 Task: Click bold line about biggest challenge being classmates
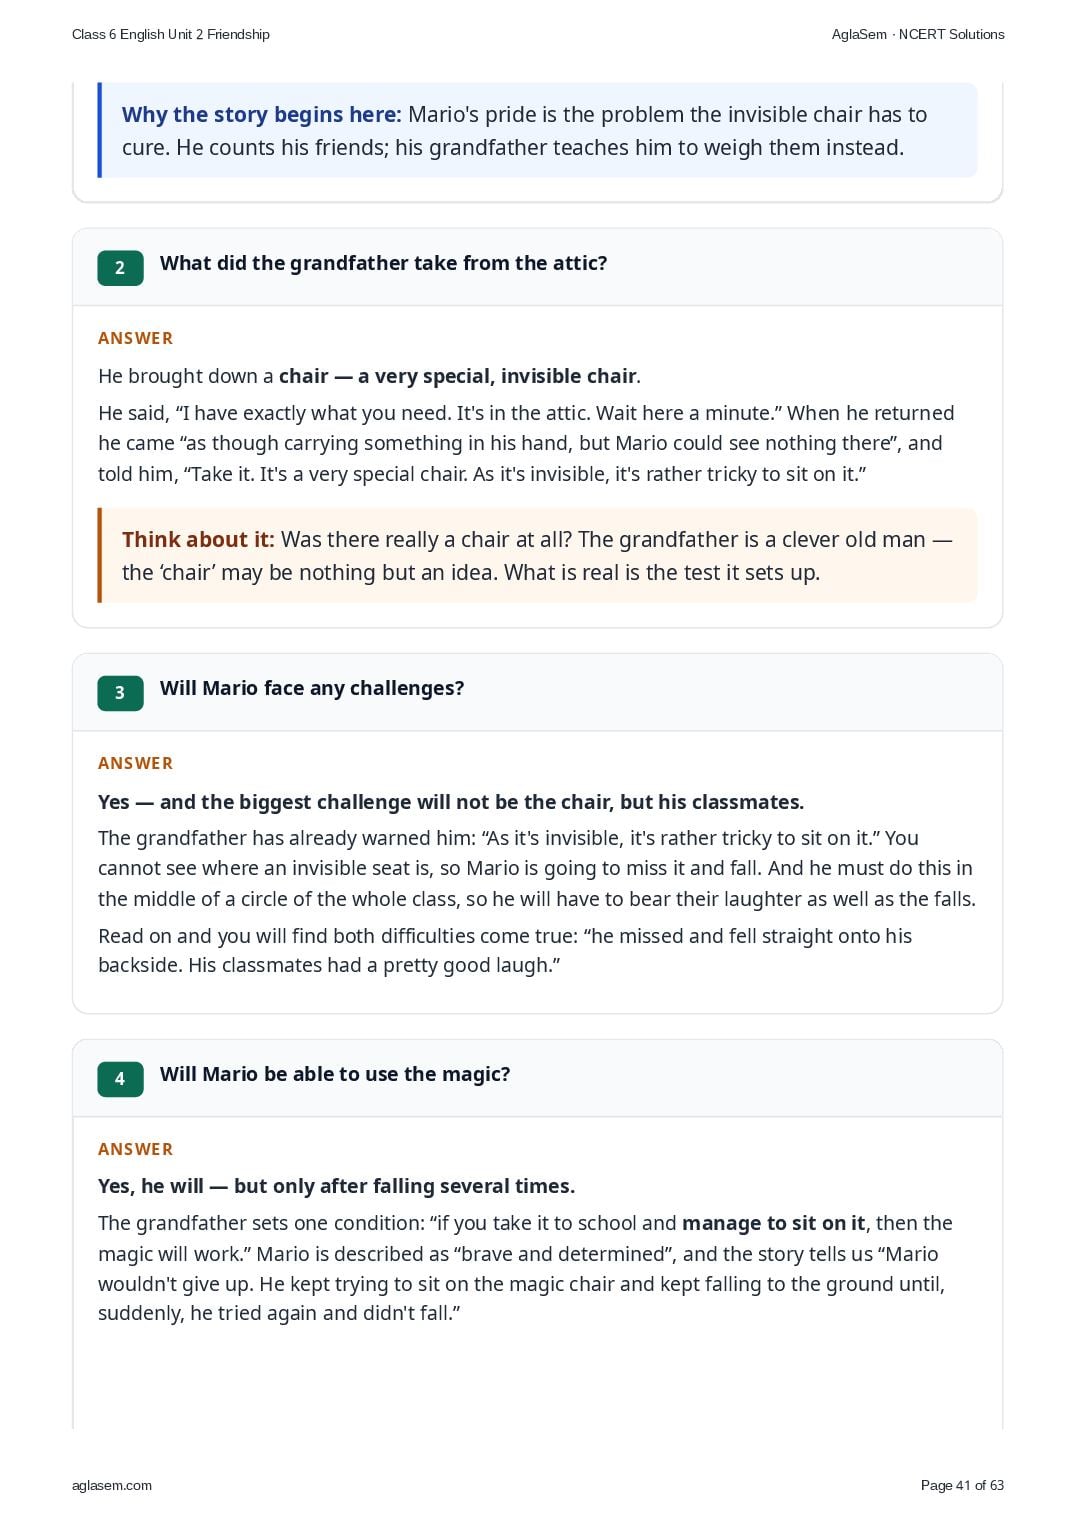(451, 802)
